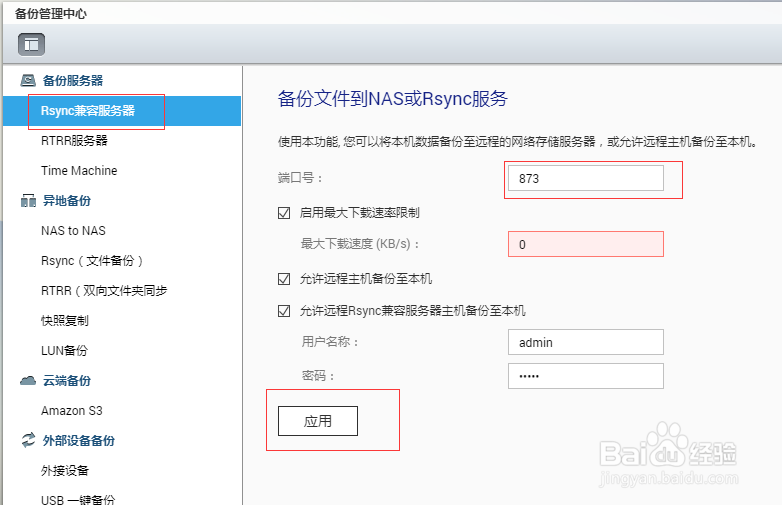Open Amazon S3 cloud backup

pos(72,411)
